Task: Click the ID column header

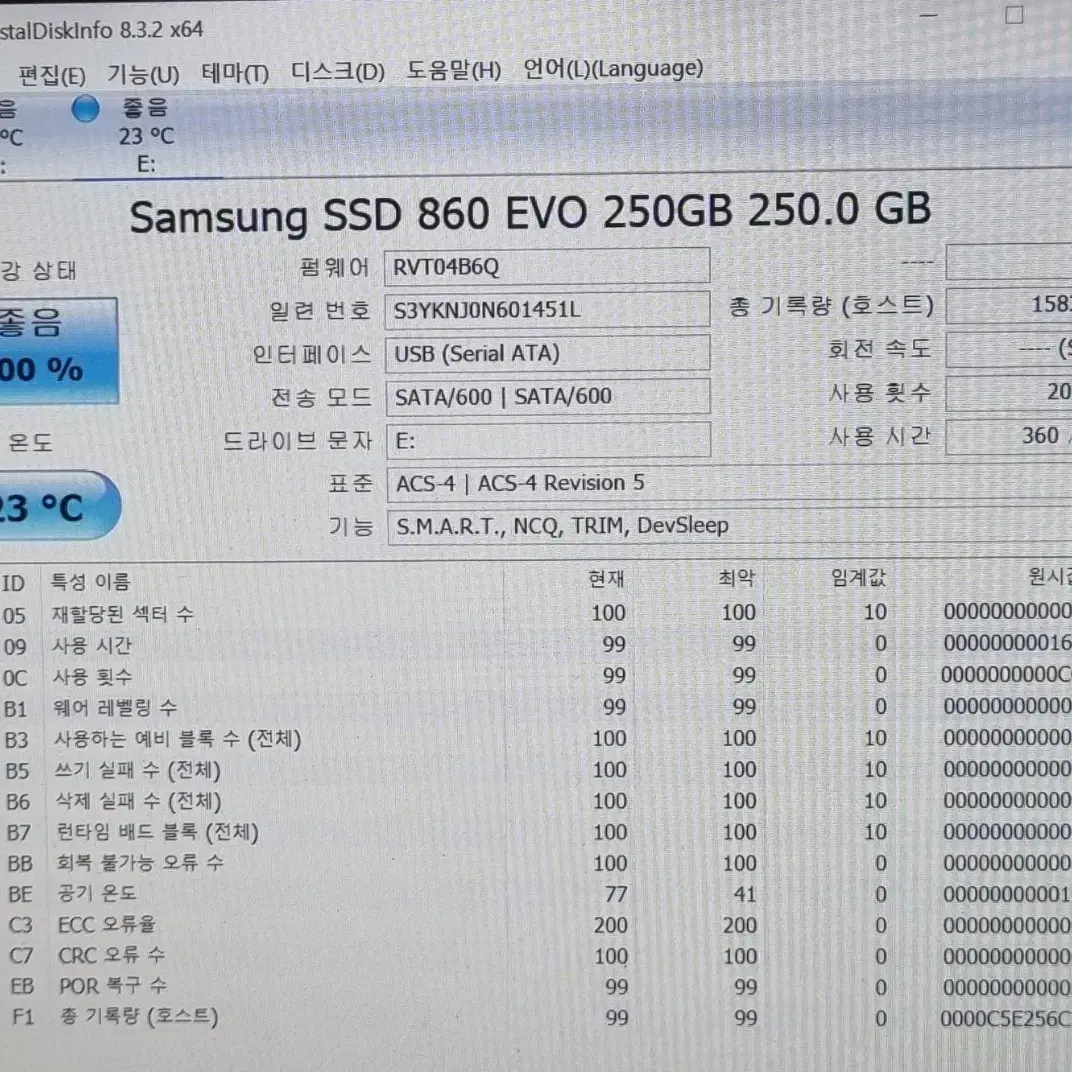Action: [13, 583]
